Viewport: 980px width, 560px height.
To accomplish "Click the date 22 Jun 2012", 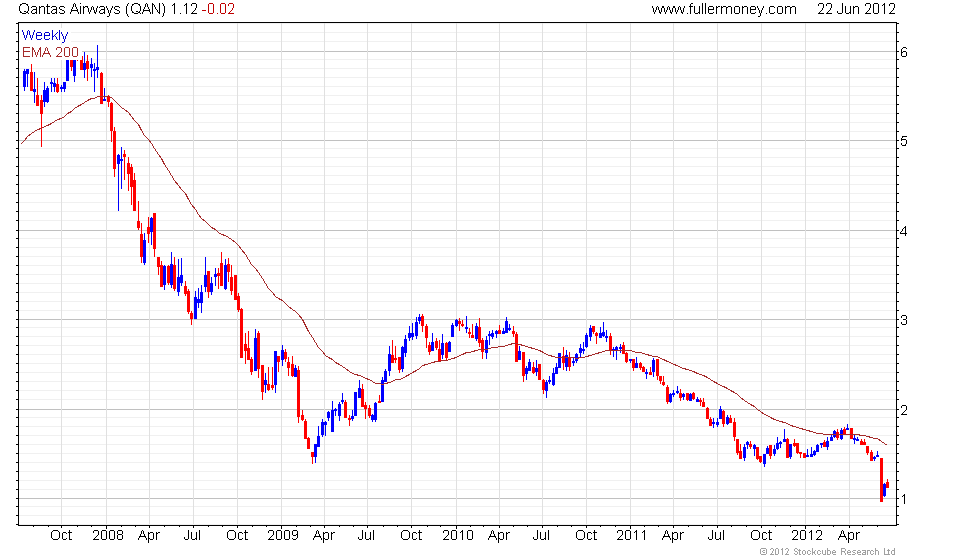I will tap(856, 9).
